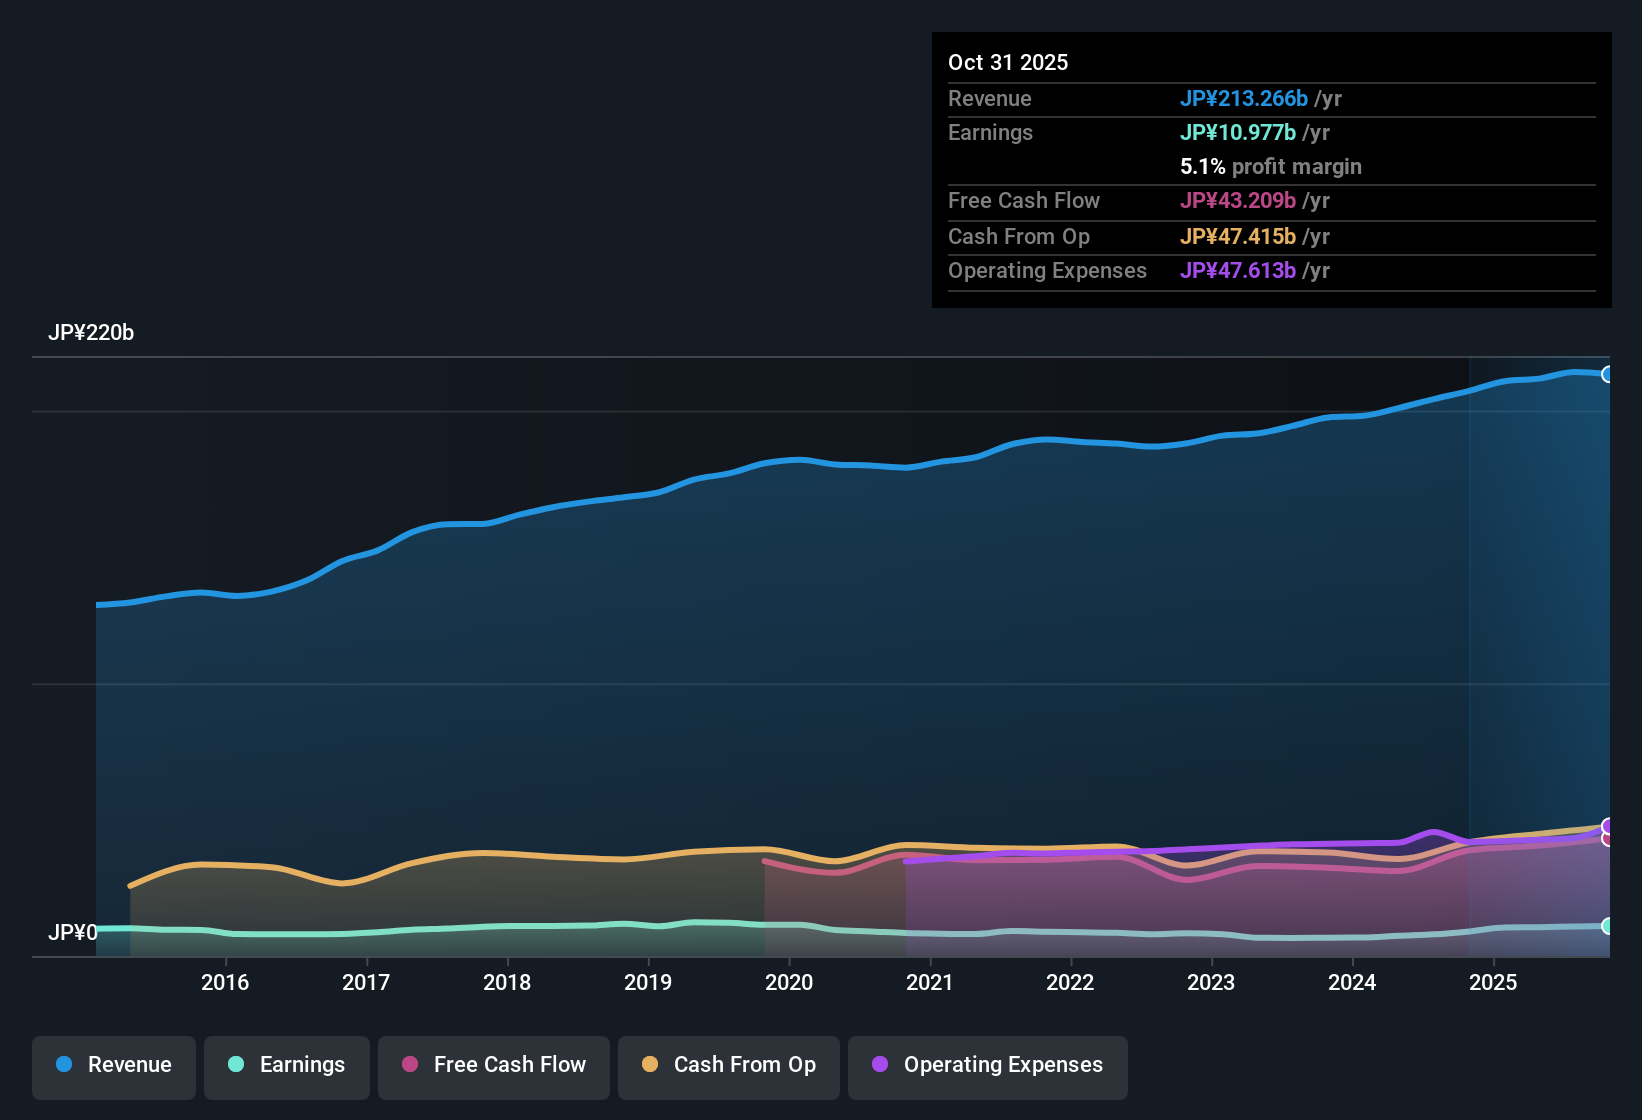Select the 2025 year label on the axis

coord(1494,983)
